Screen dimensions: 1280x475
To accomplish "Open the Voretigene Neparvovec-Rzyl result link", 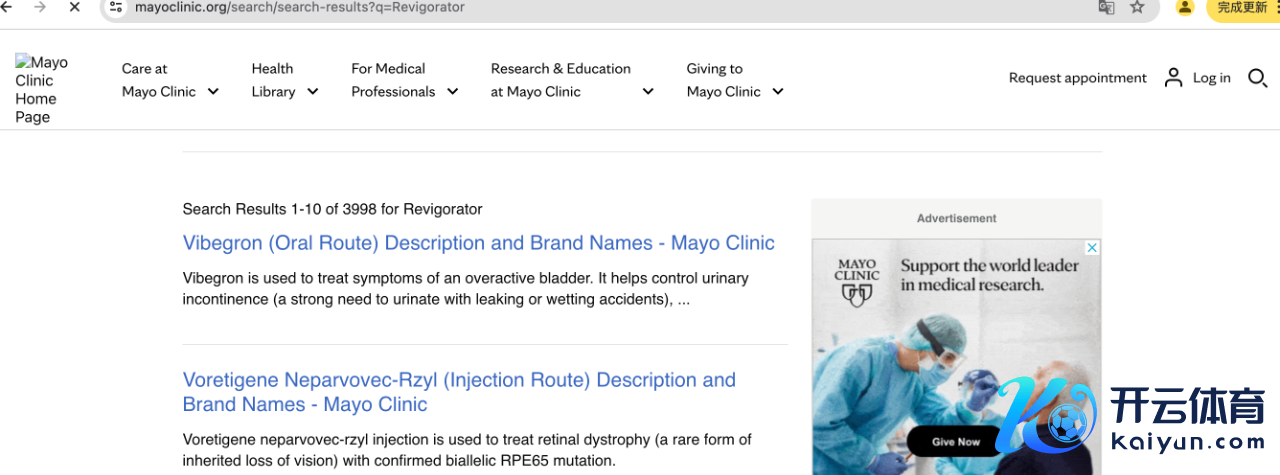I will click(x=459, y=392).
